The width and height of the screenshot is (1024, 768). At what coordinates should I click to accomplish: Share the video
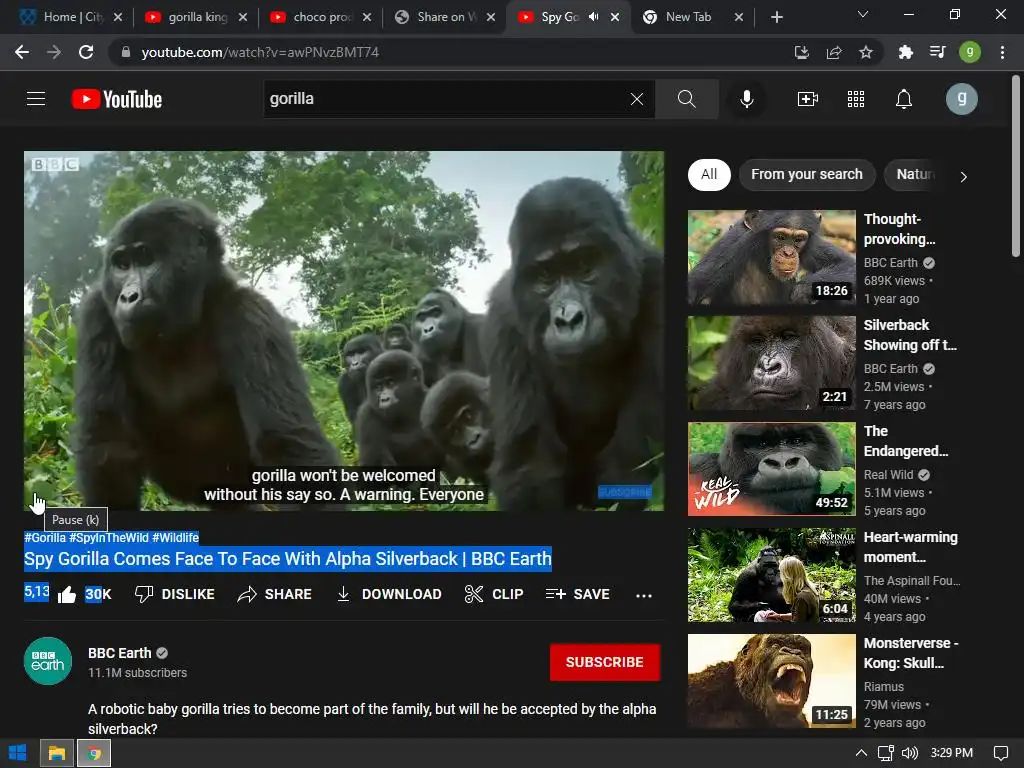coord(274,594)
